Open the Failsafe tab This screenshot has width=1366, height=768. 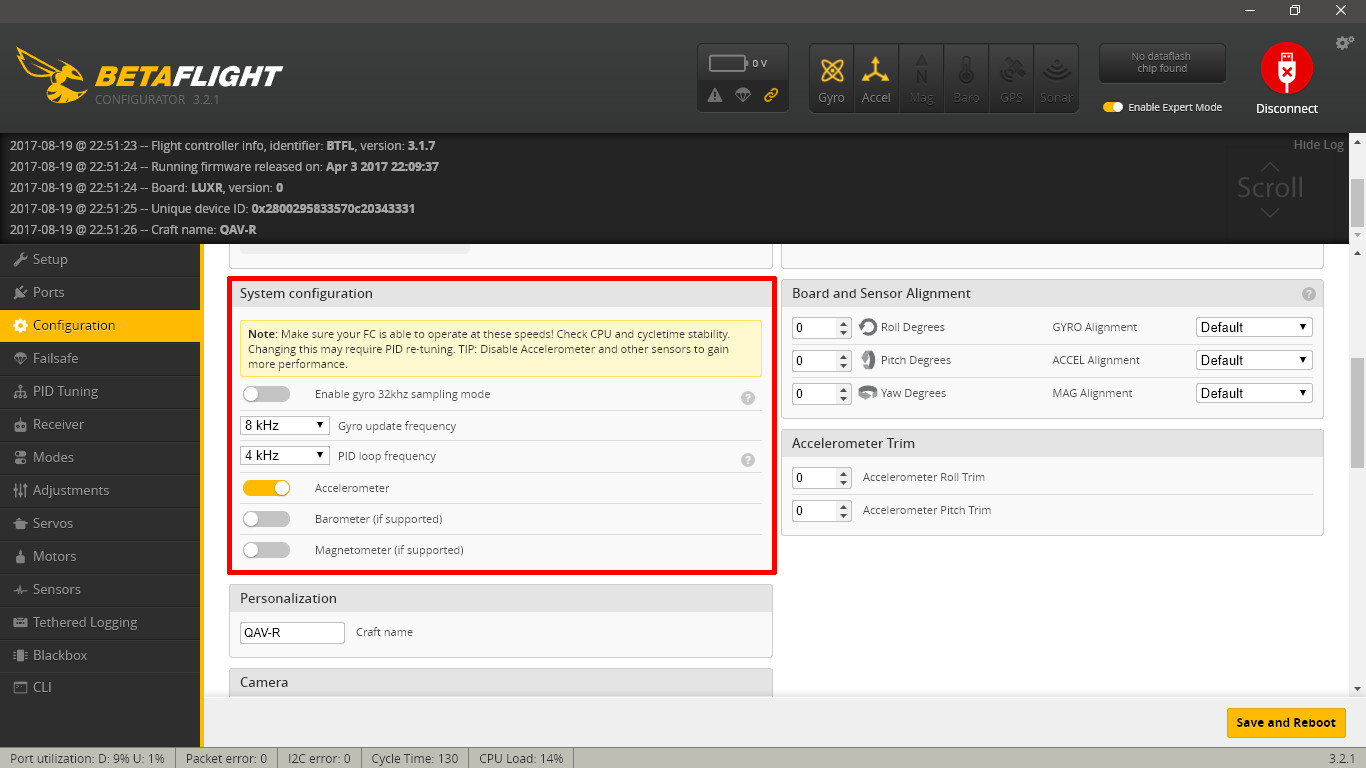coord(100,358)
